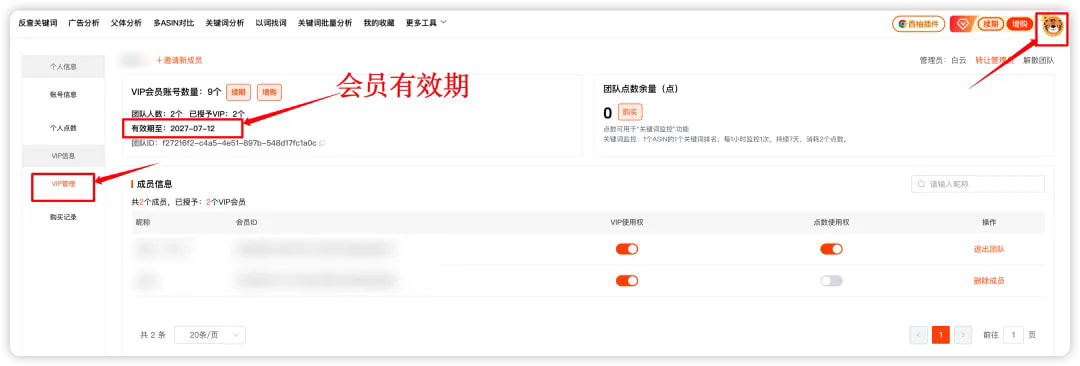Click the search magnifier icon in nickname field
The width and height of the screenshot is (1080, 366).
(922, 184)
